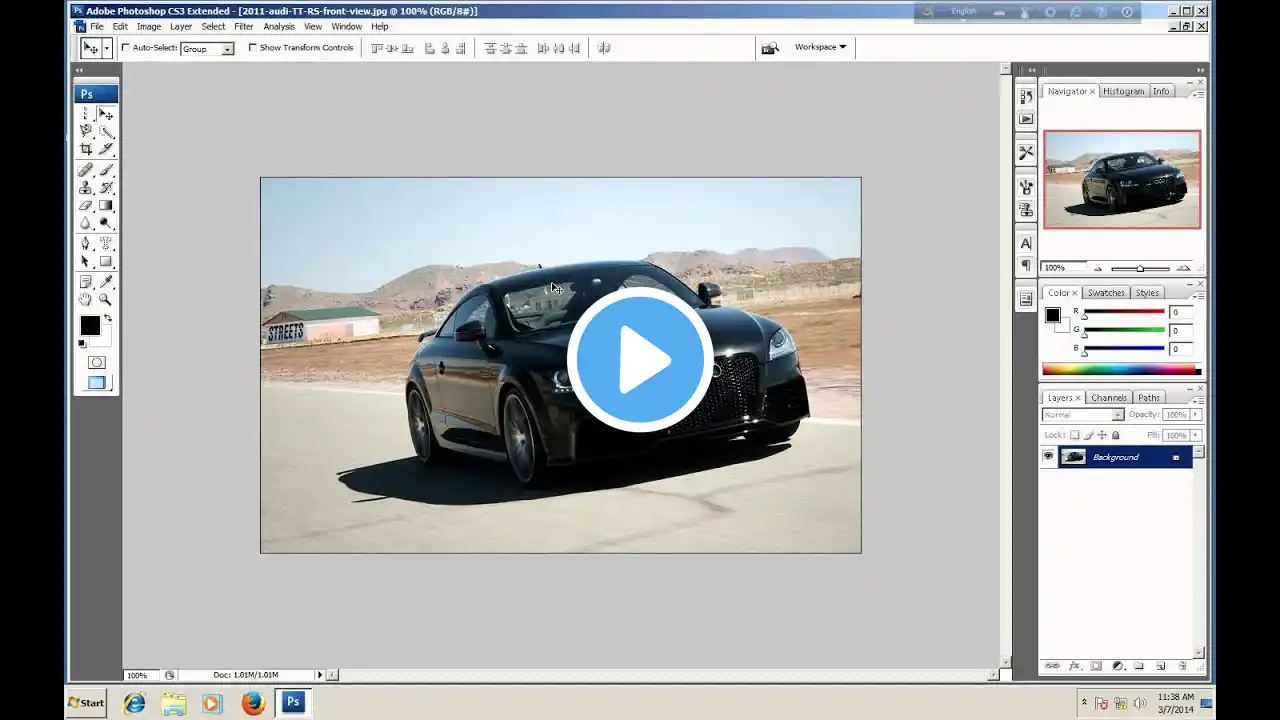Toggle Quick Mask mode
1280x720 pixels.
pos(96,362)
